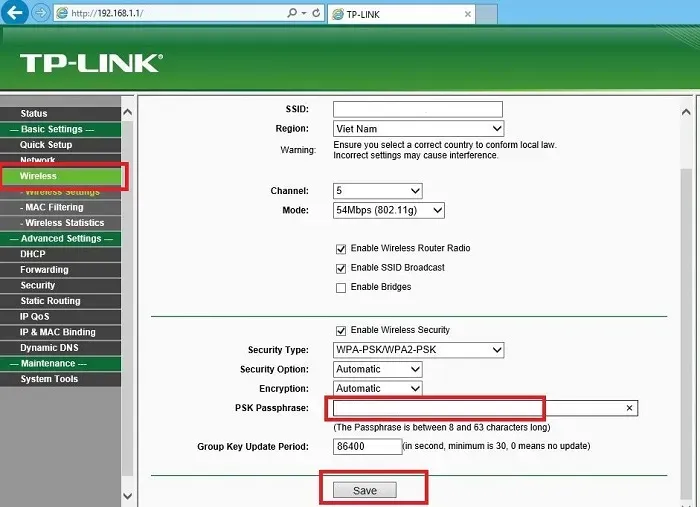The height and width of the screenshot is (507, 700).
Task: Open MAC Filtering submenu item
Action: pyautogui.click(x=60, y=207)
